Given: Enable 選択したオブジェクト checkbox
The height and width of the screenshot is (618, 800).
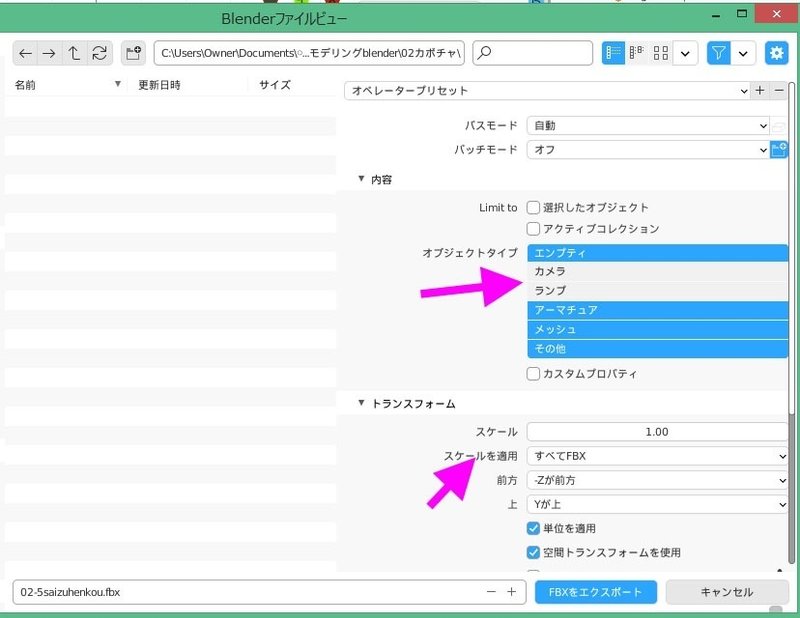Looking at the screenshot, I should pyautogui.click(x=533, y=207).
